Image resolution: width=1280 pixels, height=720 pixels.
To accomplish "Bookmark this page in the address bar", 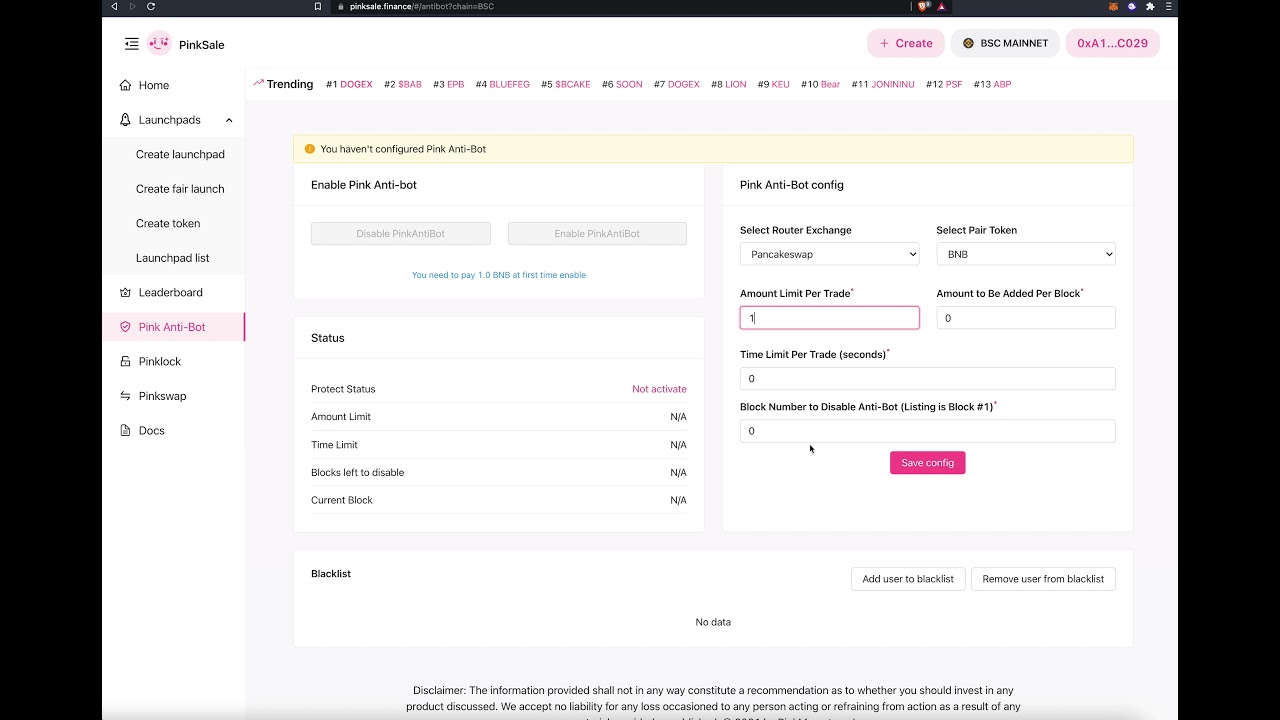I will tap(318, 6).
